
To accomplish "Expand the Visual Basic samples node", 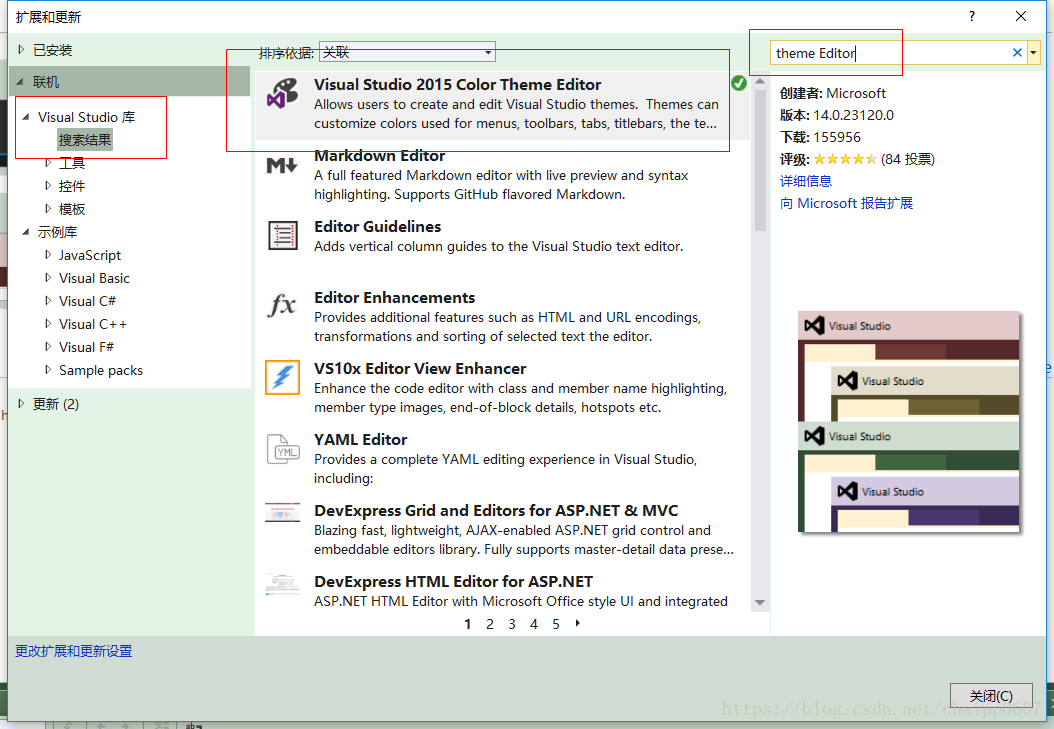I will [x=48, y=277].
